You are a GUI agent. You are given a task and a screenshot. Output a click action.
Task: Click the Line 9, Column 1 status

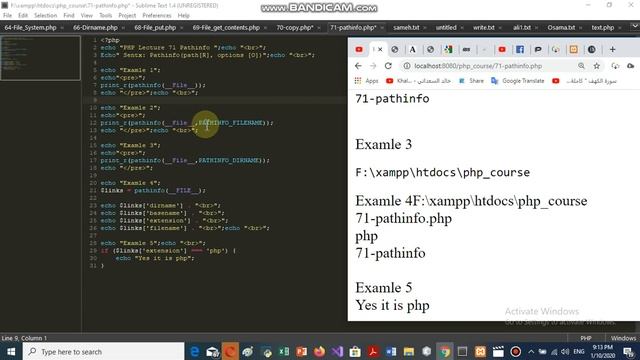[x=24, y=338]
